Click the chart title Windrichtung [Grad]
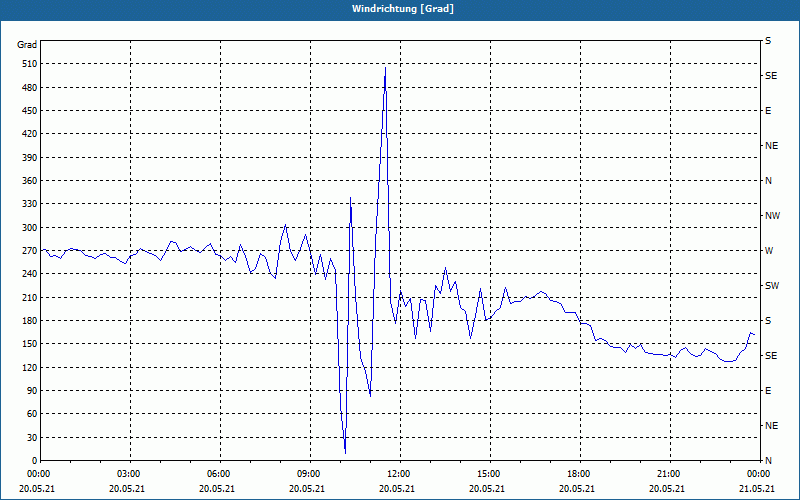Viewport: 800px width, 500px height. 403,9
